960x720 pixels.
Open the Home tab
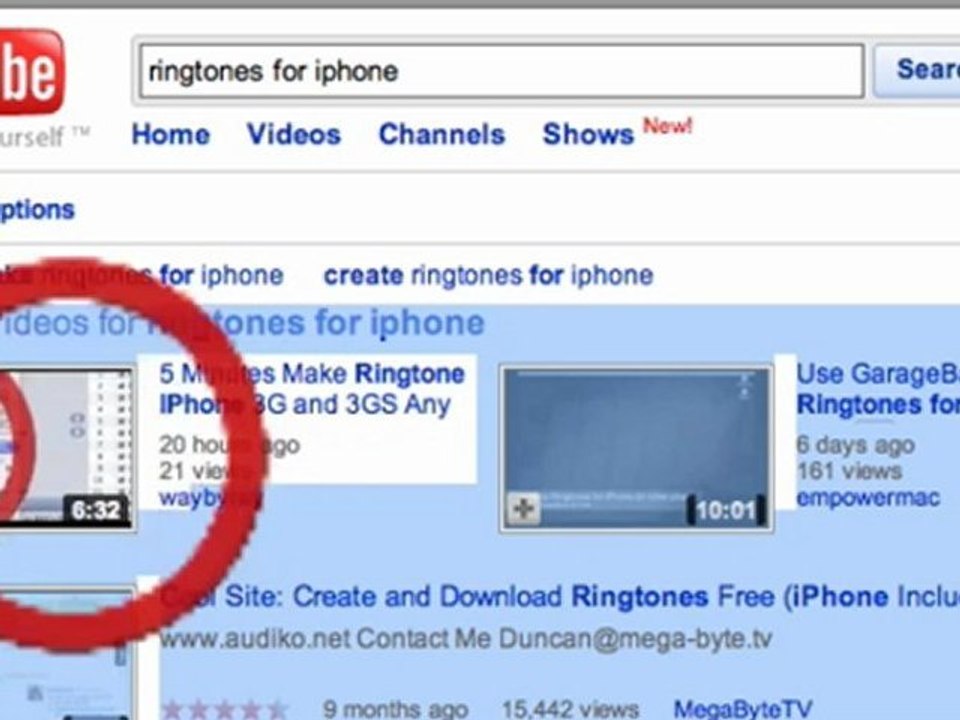(x=171, y=134)
